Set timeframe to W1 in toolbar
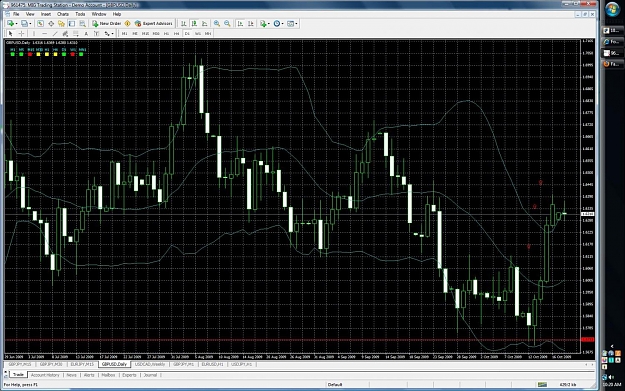The height and width of the screenshot is (391, 625). click(198, 33)
